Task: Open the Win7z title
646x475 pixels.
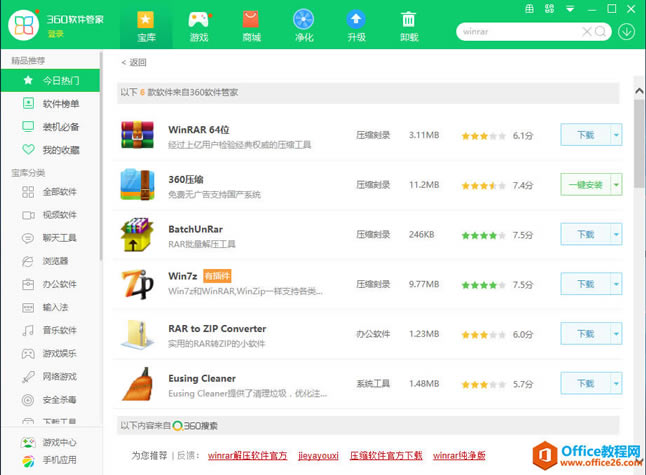Action: coord(183,276)
